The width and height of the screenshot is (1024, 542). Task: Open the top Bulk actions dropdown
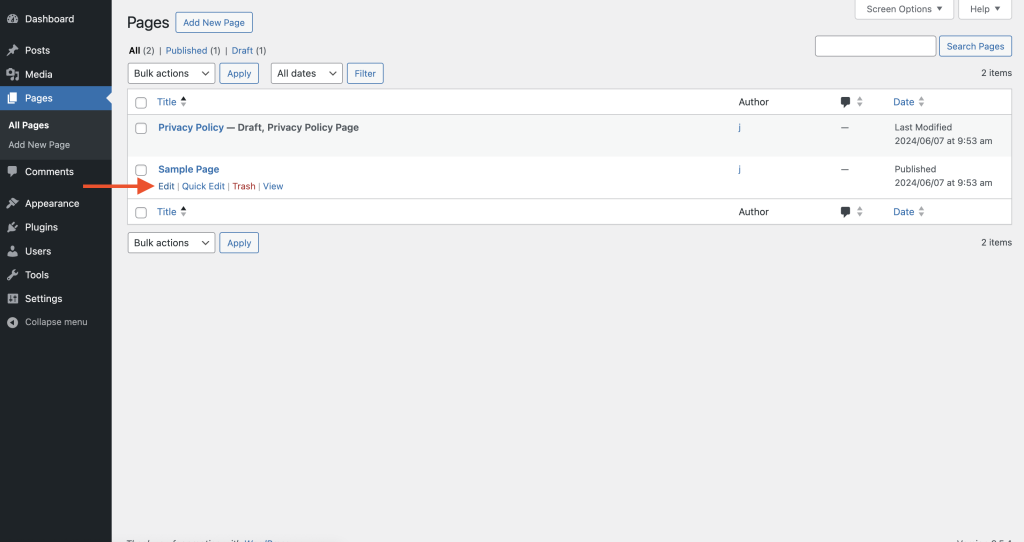[x=171, y=73]
